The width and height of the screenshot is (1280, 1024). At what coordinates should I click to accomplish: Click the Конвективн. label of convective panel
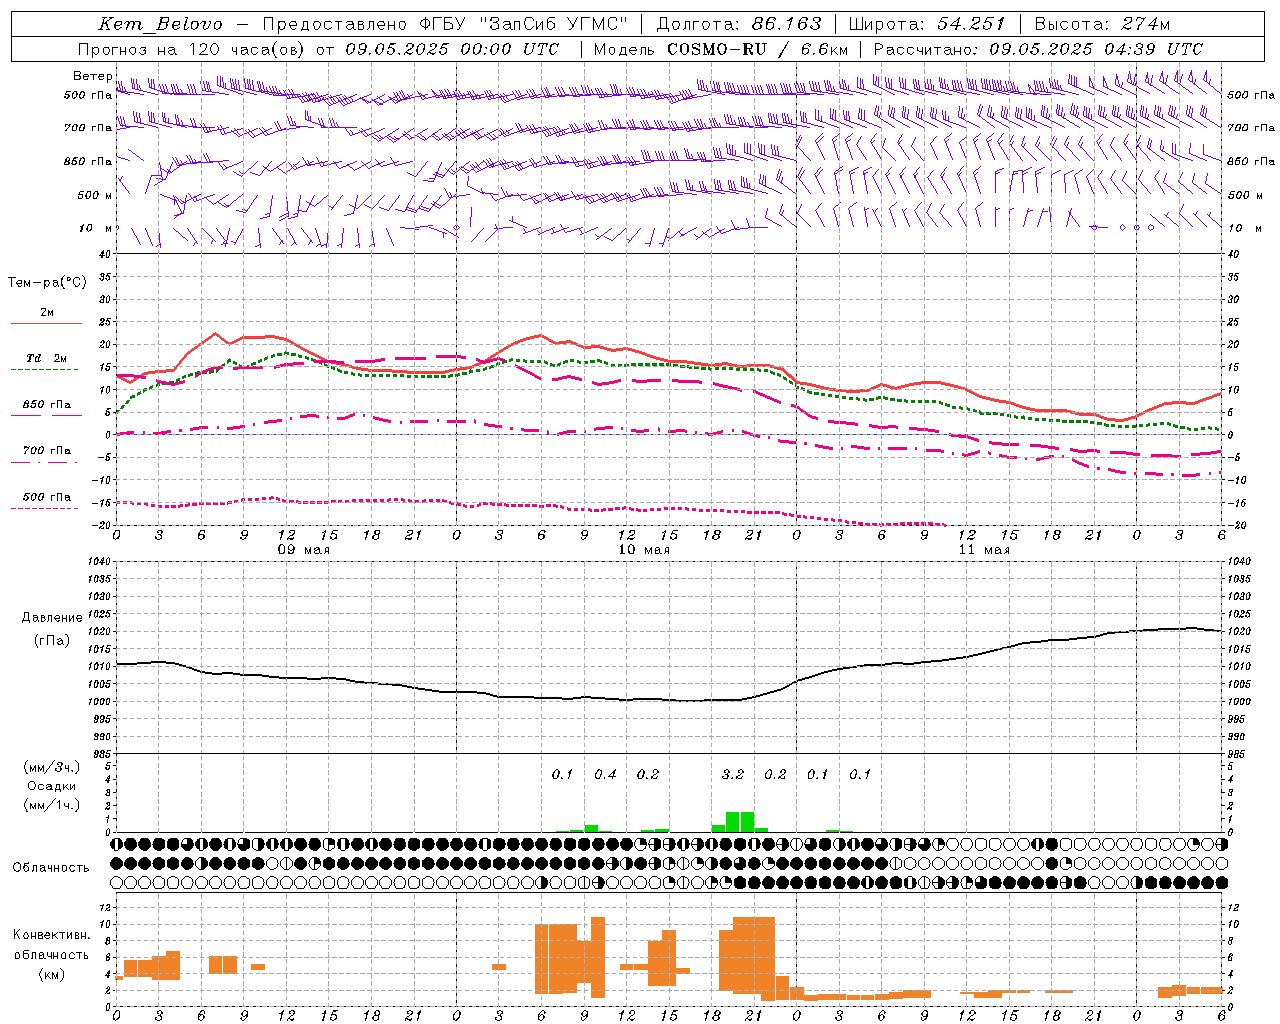pyautogui.click(x=52, y=935)
